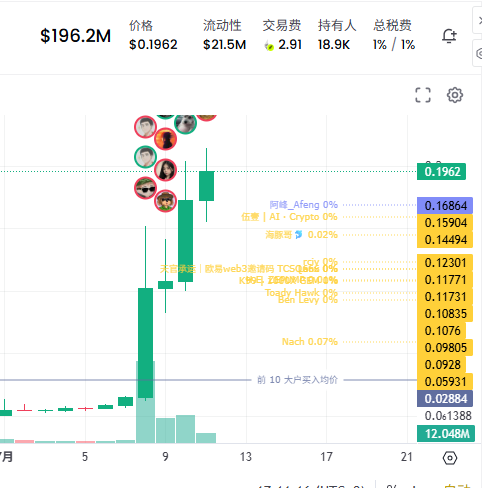The width and height of the screenshot is (482, 488).
Task: Click the 总税费 1% / 1% stat
Action: pos(394,35)
